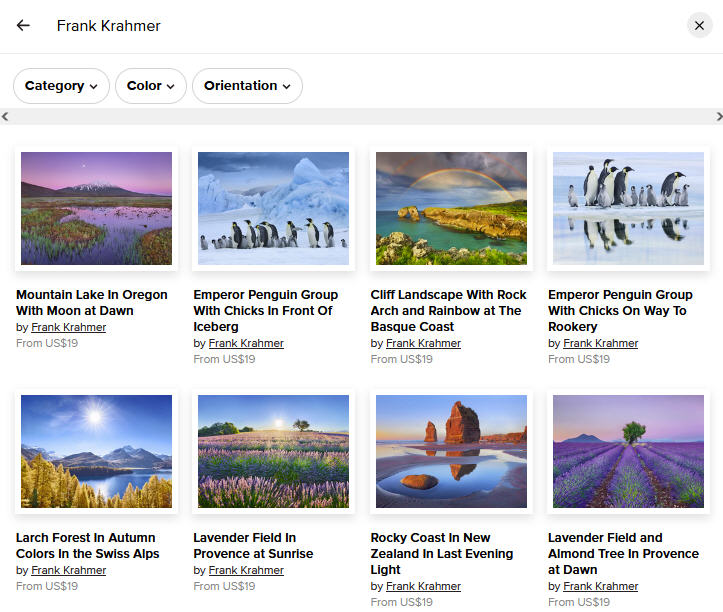Viewport: 723px width, 612px height.
Task: Click title Cliff Landscape With Rock Arch and Rainbow
Action: coord(449,310)
